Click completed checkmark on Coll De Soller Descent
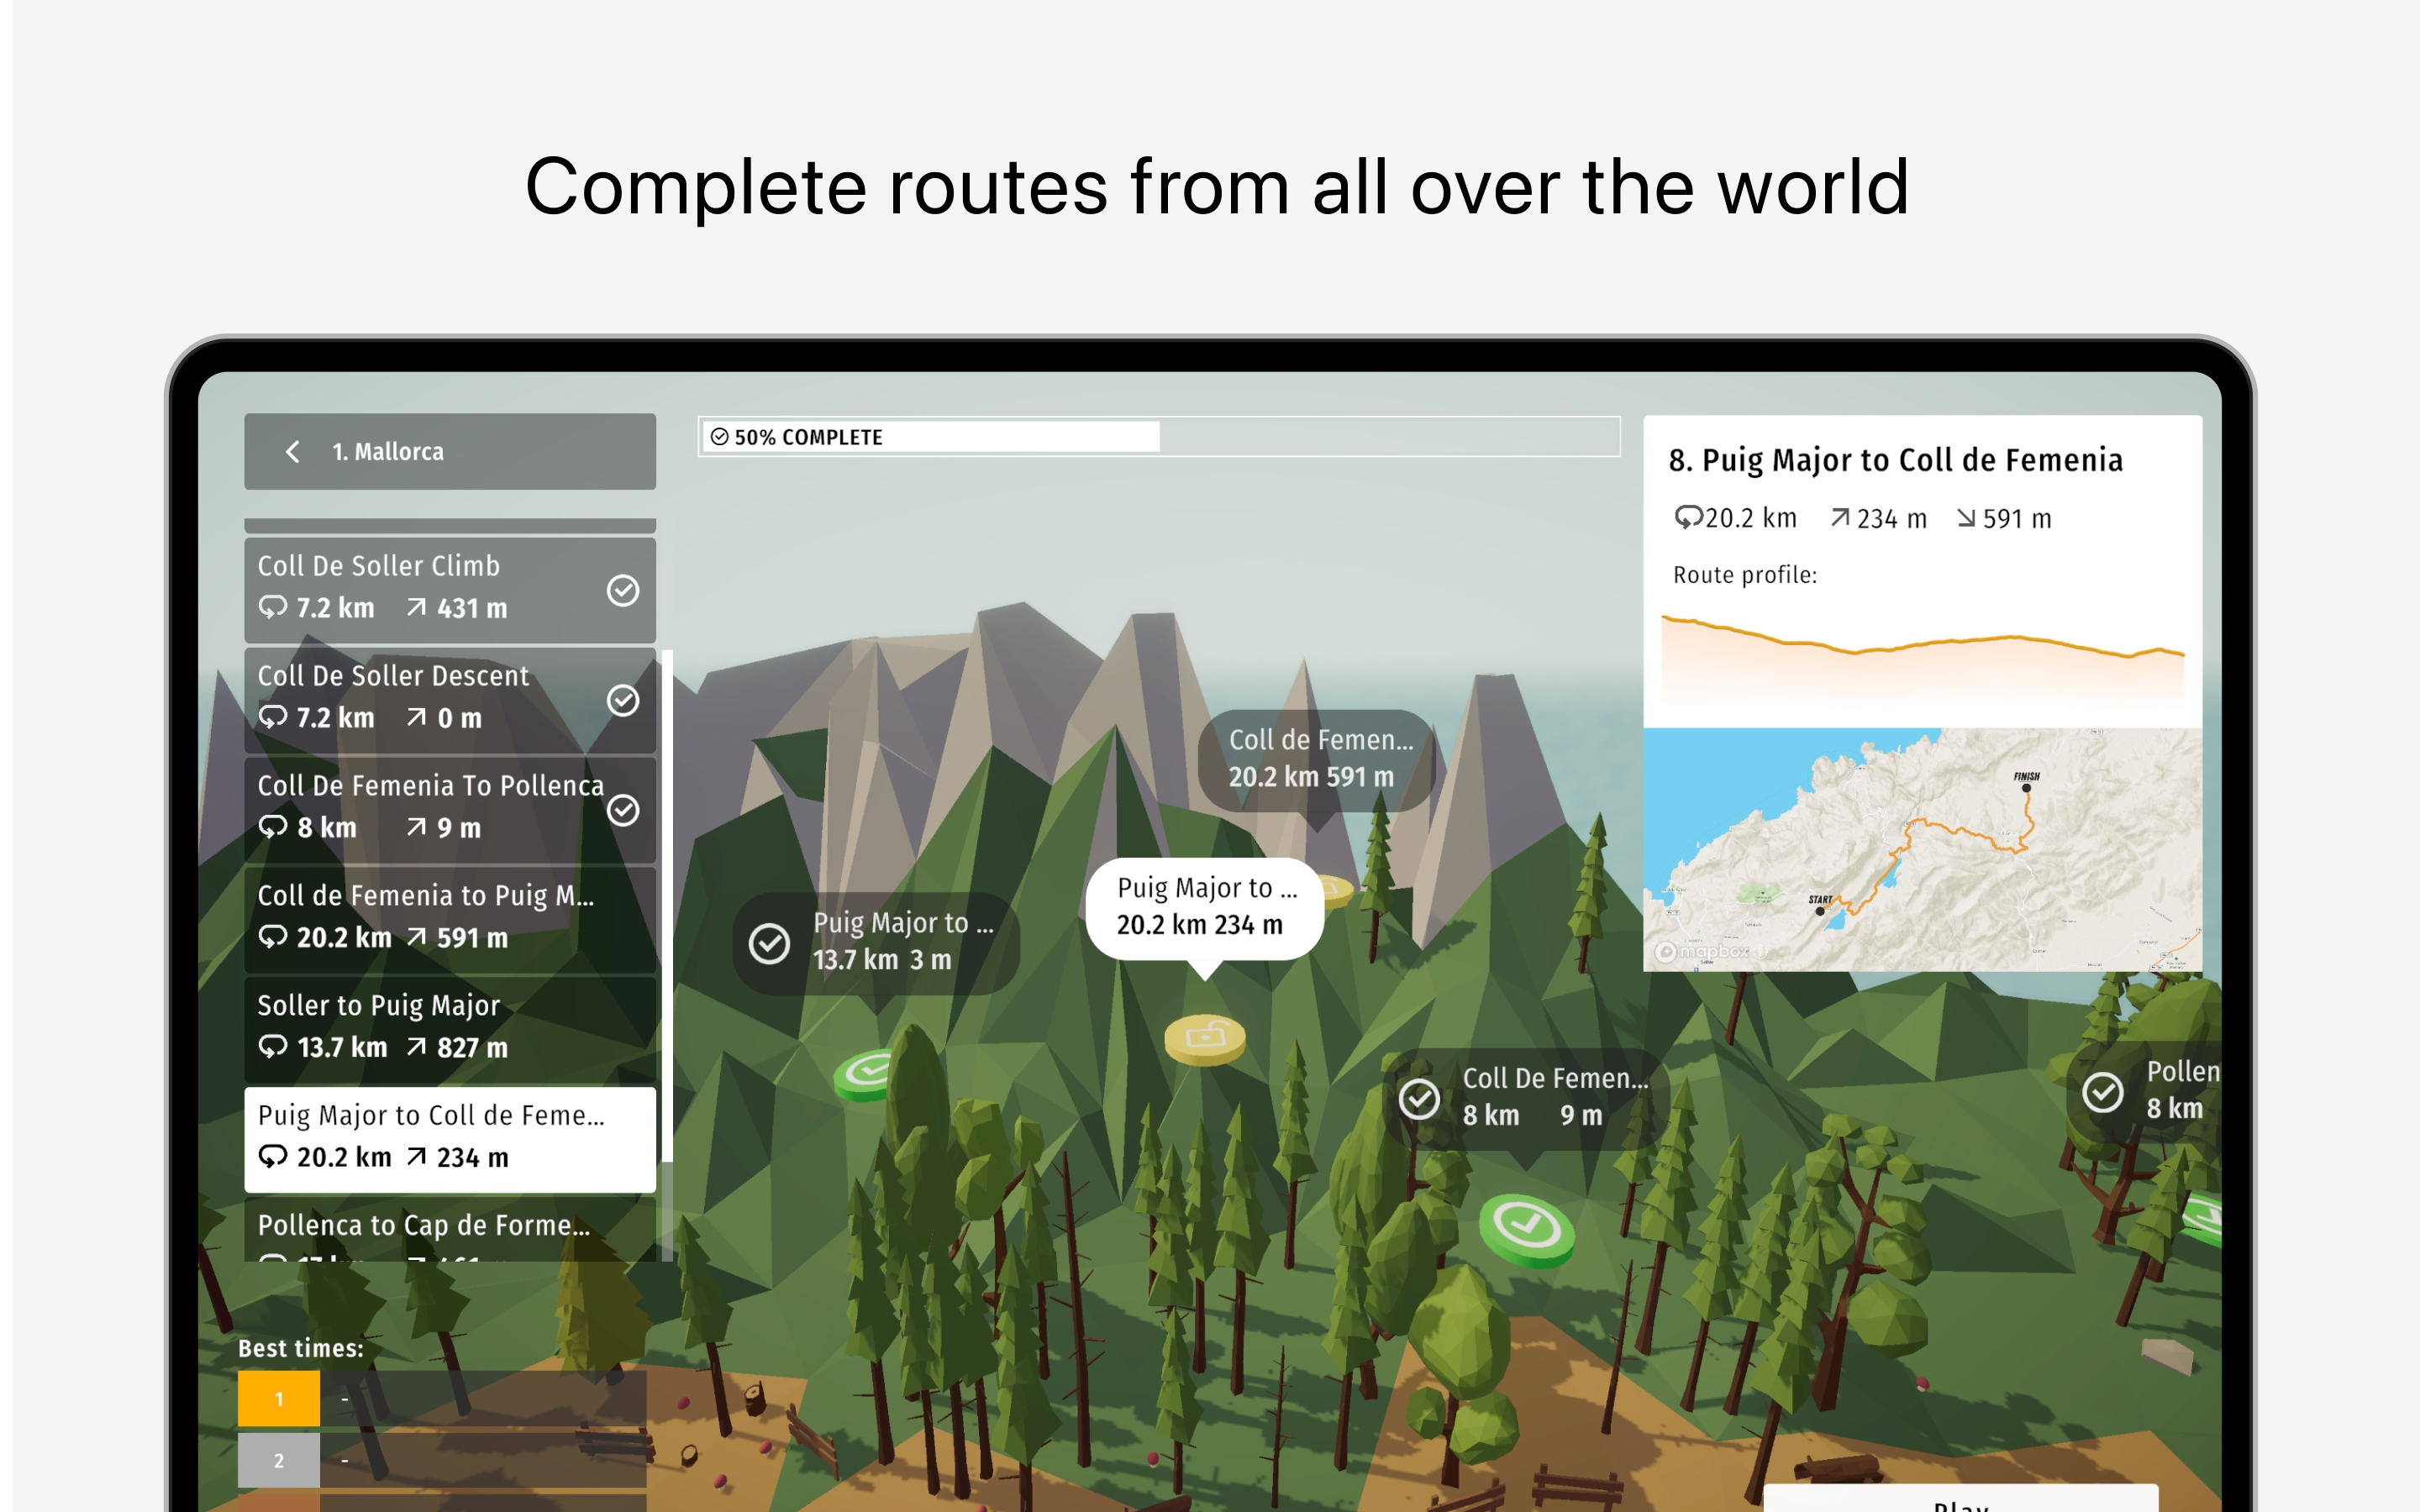The image size is (2420, 1512). point(623,701)
